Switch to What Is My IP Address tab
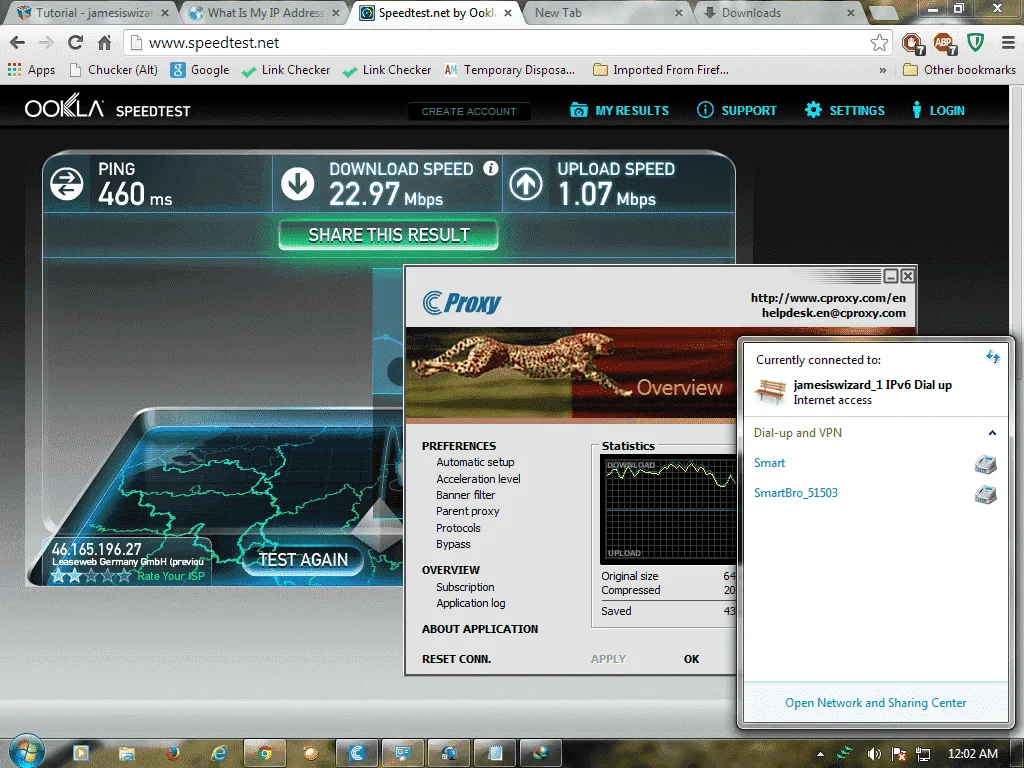This screenshot has height=768, width=1024. [264, 12]
